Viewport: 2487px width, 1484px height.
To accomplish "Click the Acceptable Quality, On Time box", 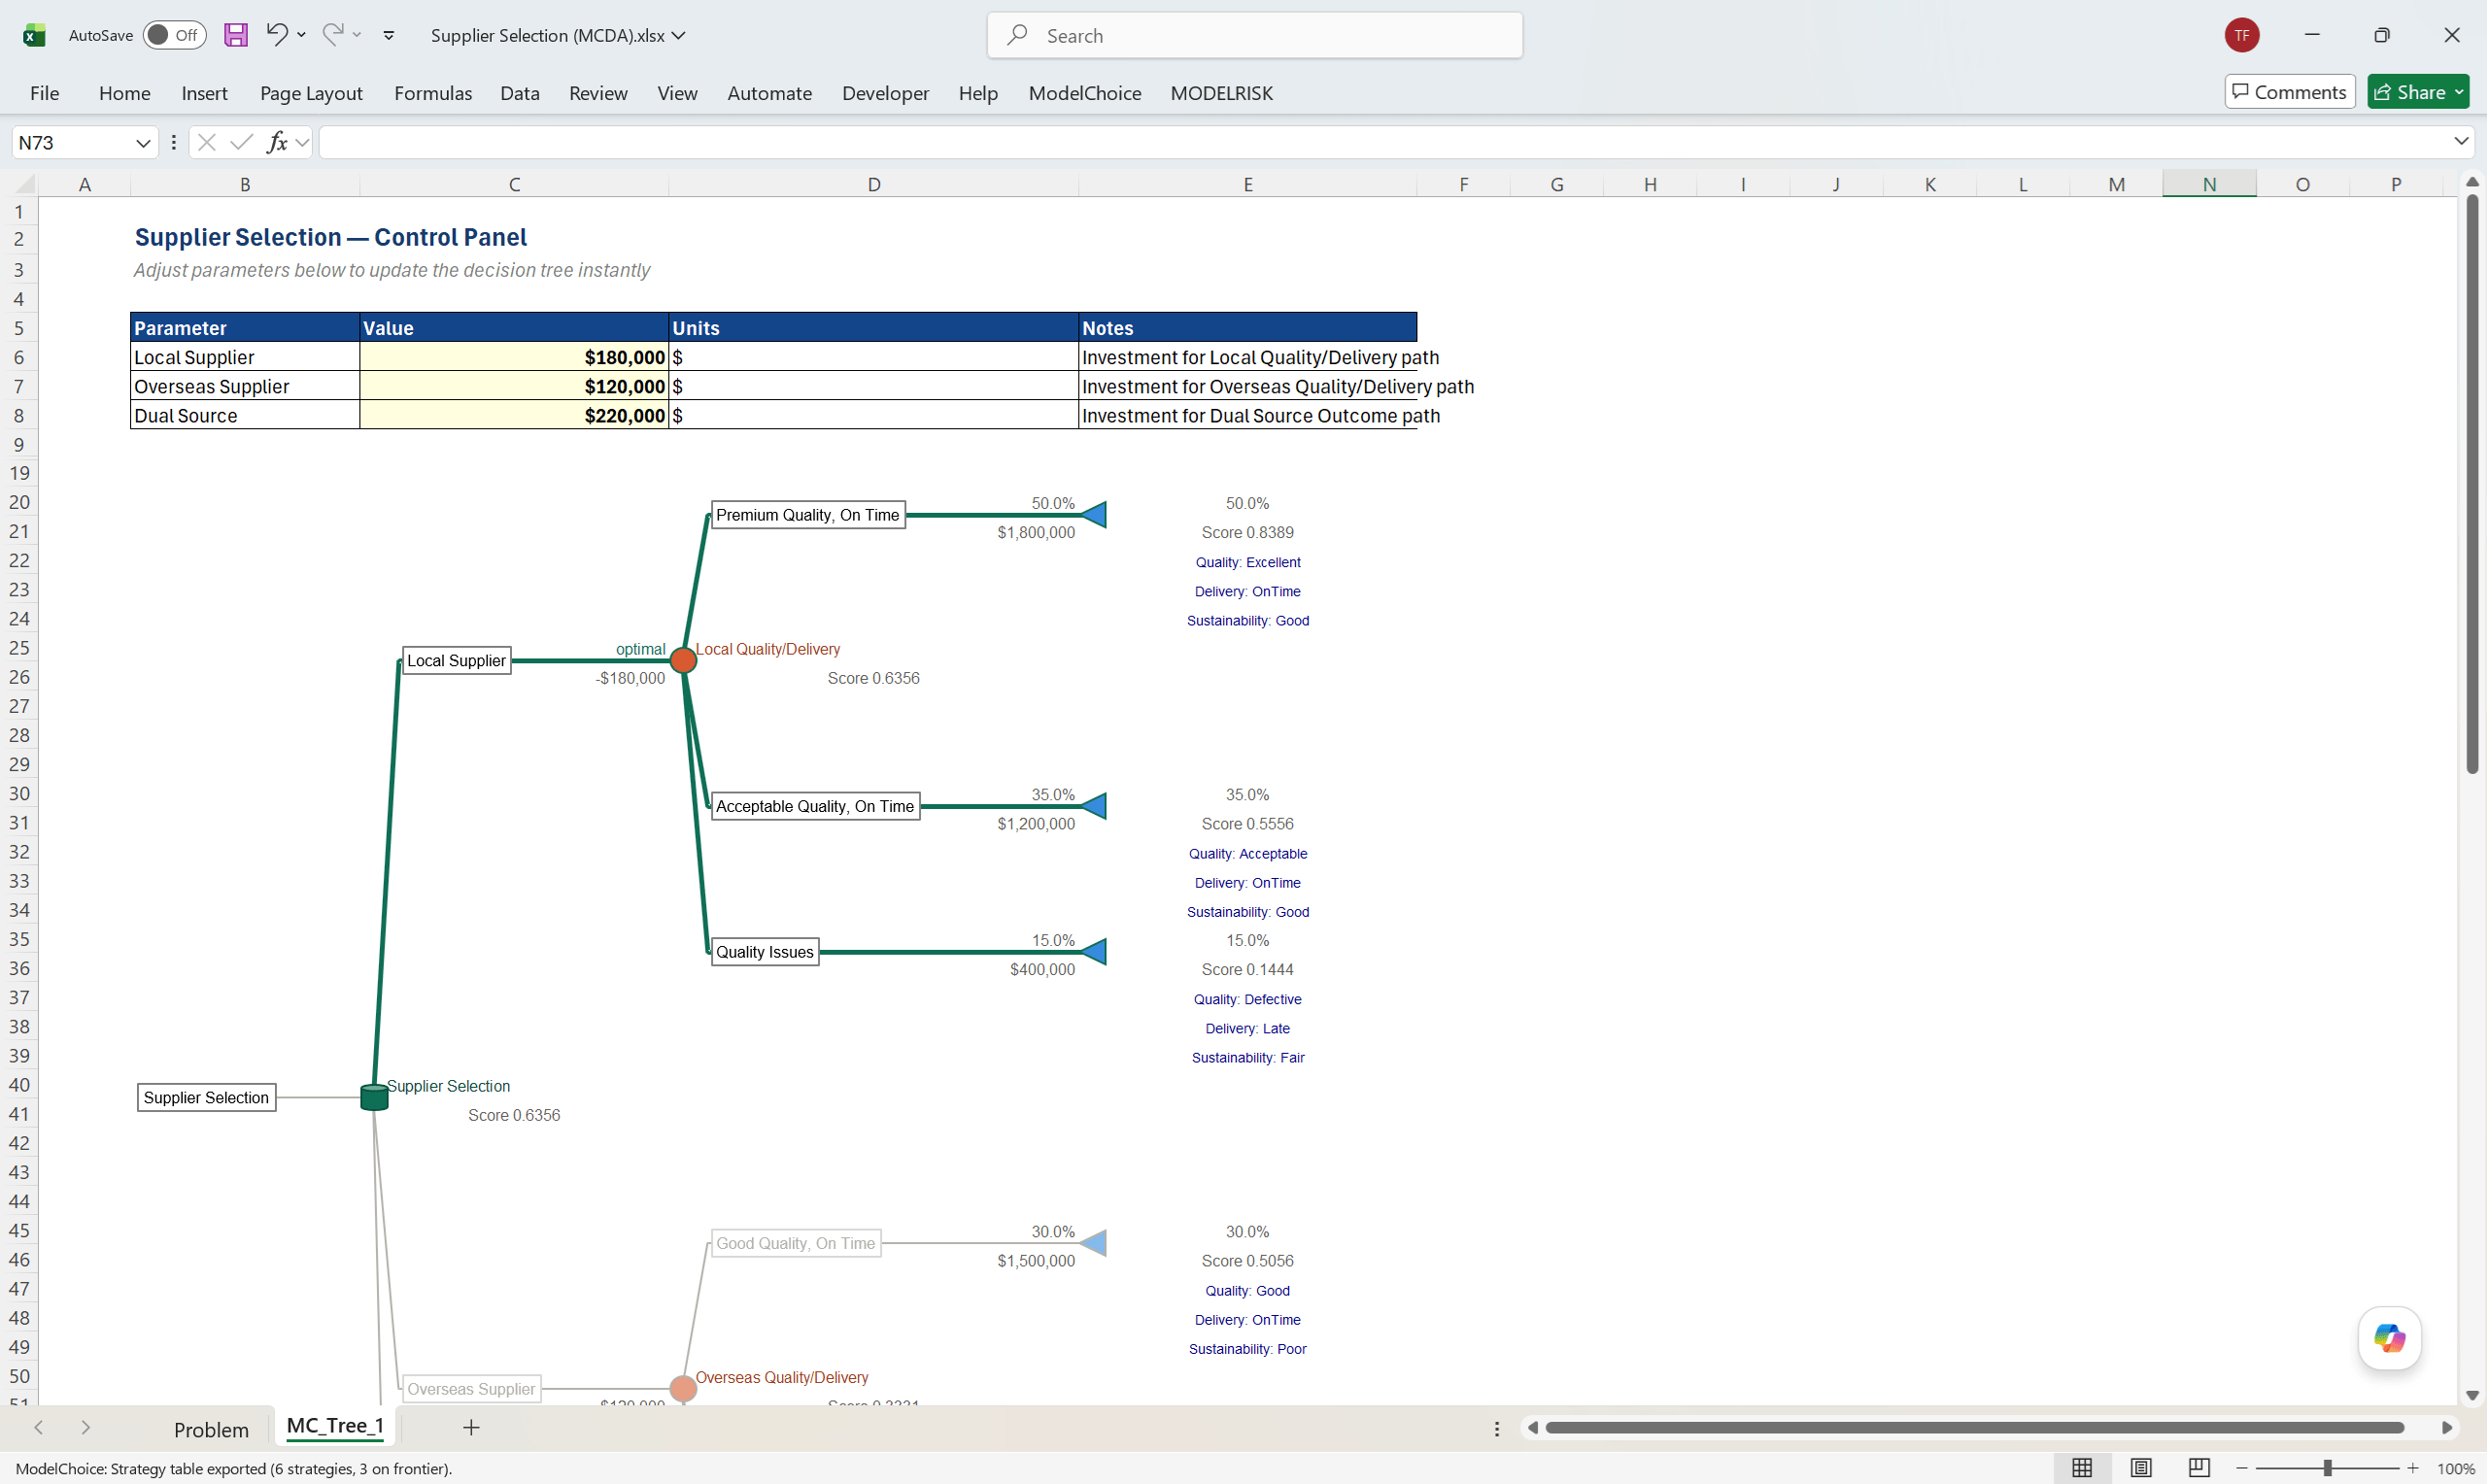I will (815, 806).
